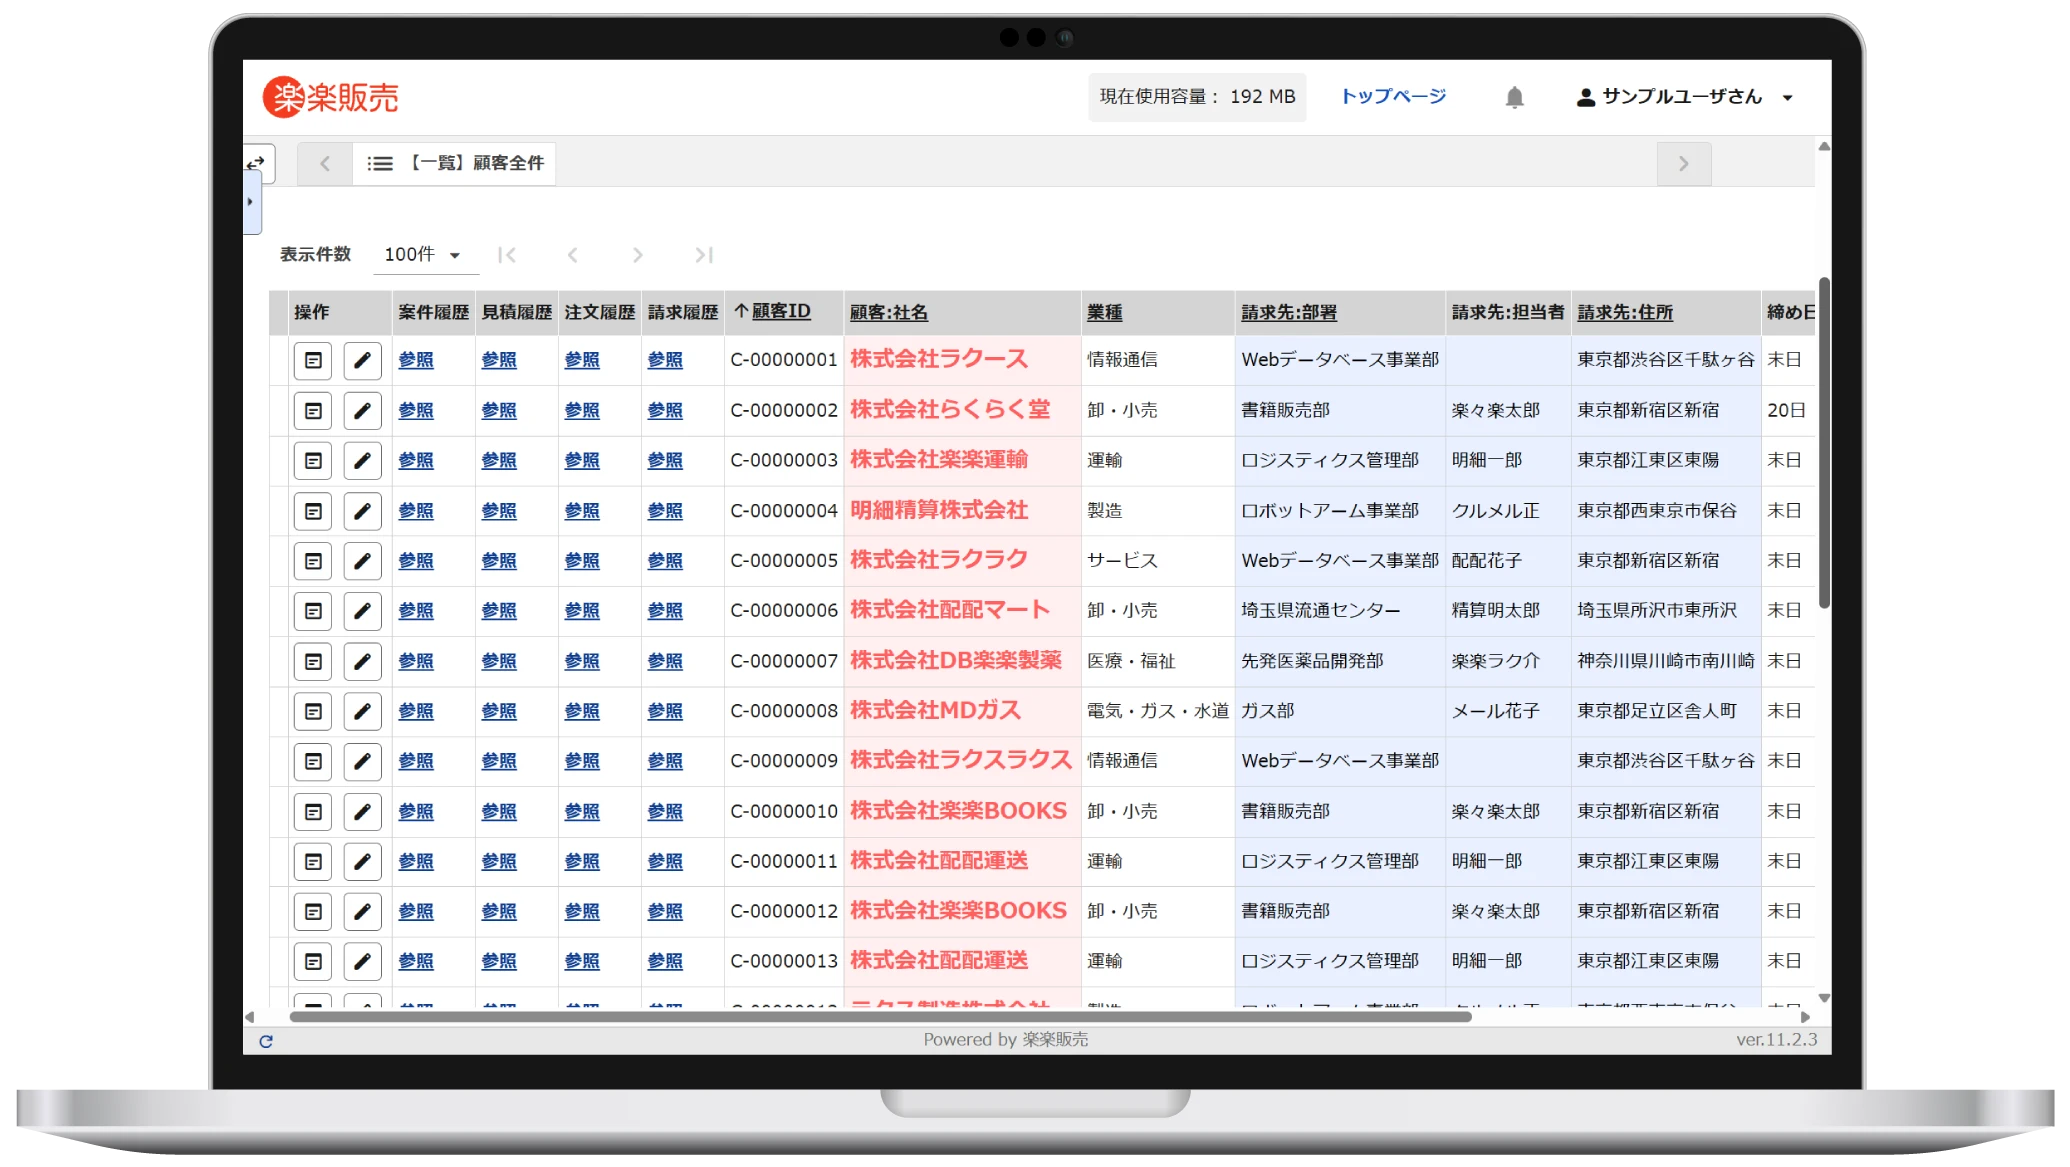The image size is (2070, 1167).
Task: Click detail view icon for C-00000001
Action: point(313,360)
